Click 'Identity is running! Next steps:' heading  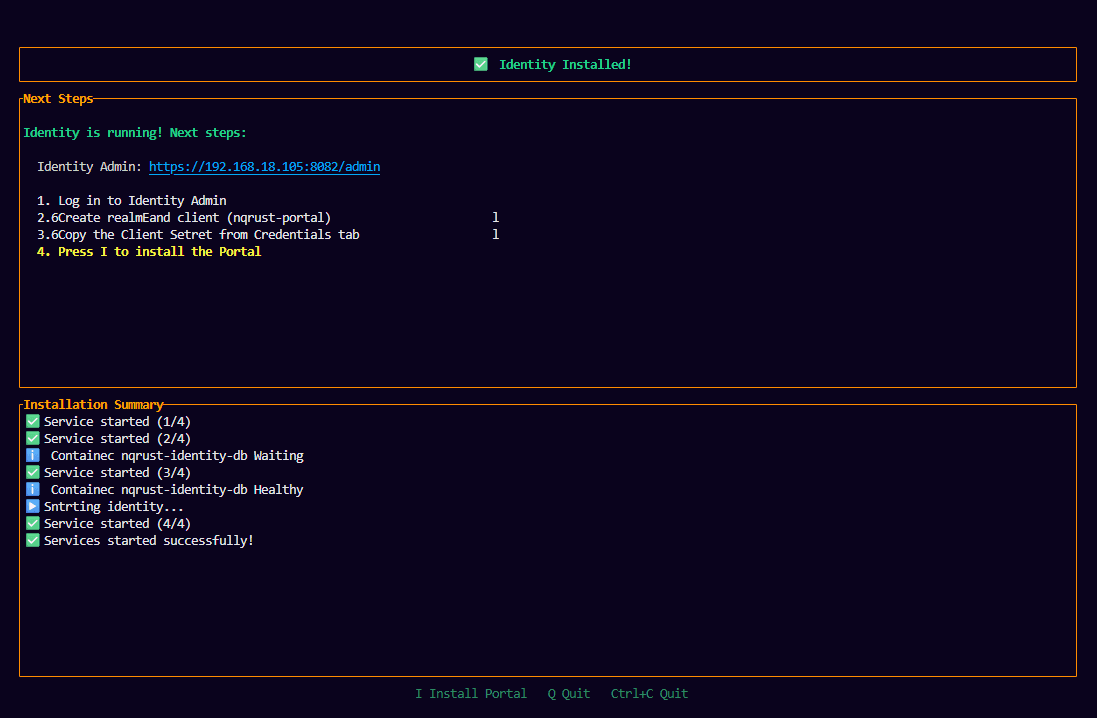click(x=135, y=132)
